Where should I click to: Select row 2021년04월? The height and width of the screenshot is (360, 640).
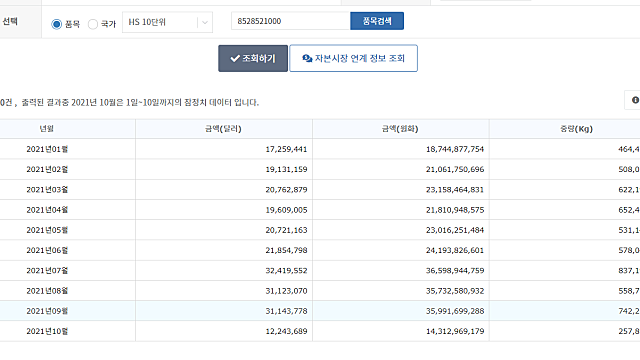click(x=320, y=210)
